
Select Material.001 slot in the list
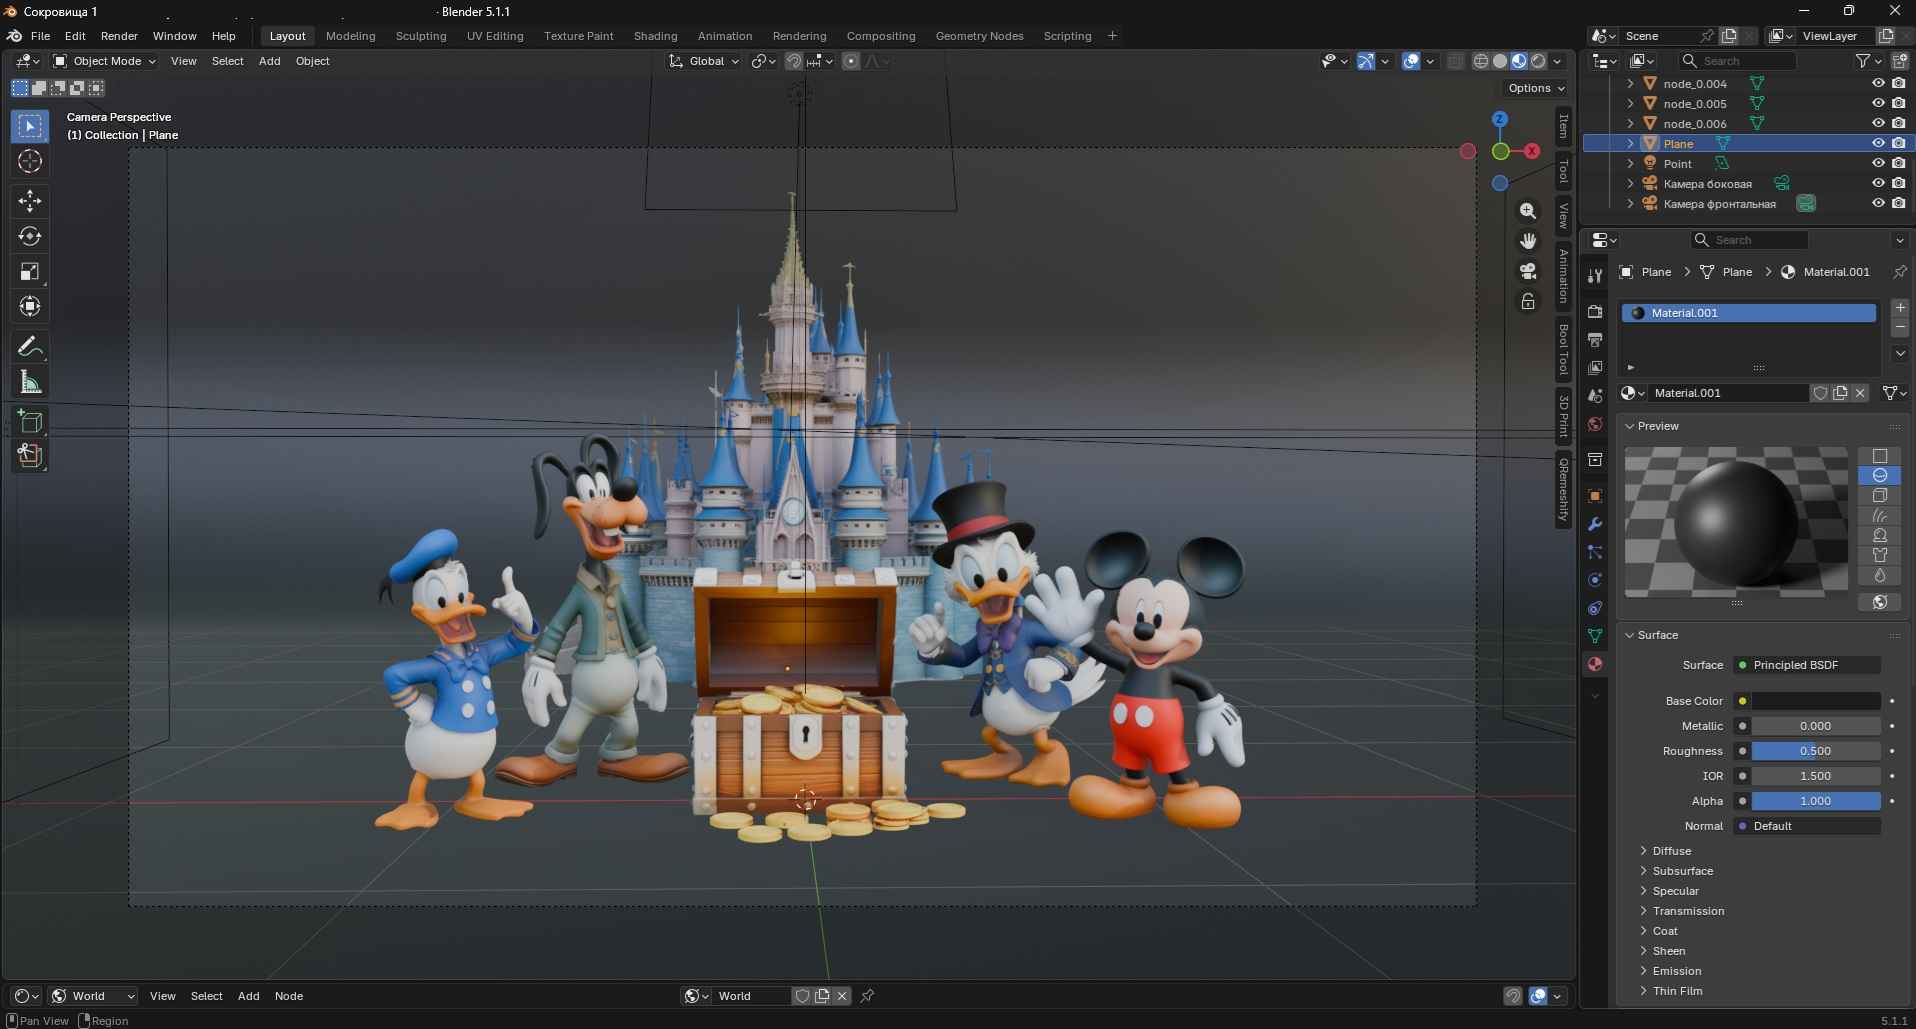pyautogui.click(x=1748, y=313)
